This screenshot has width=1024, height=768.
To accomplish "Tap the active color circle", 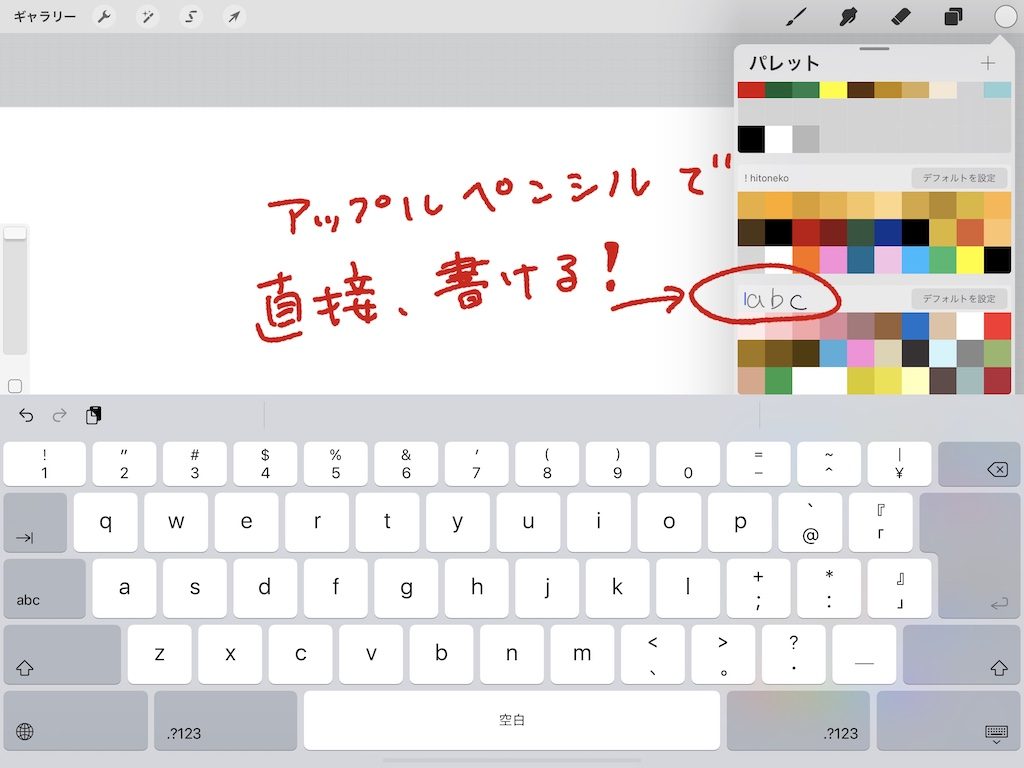I will coord(1004,16).
